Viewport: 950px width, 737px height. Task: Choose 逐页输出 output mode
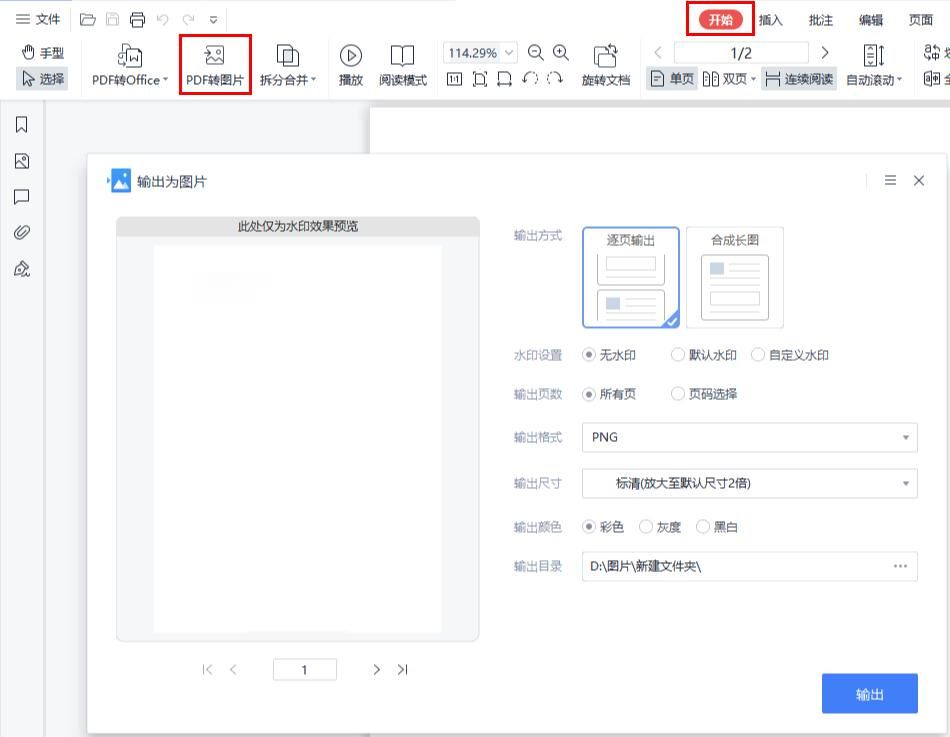631,278
